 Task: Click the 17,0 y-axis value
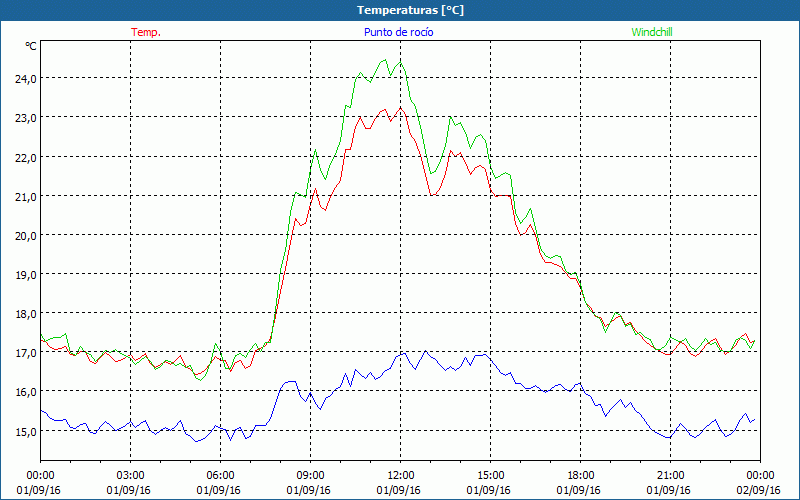tap(26, 353)
